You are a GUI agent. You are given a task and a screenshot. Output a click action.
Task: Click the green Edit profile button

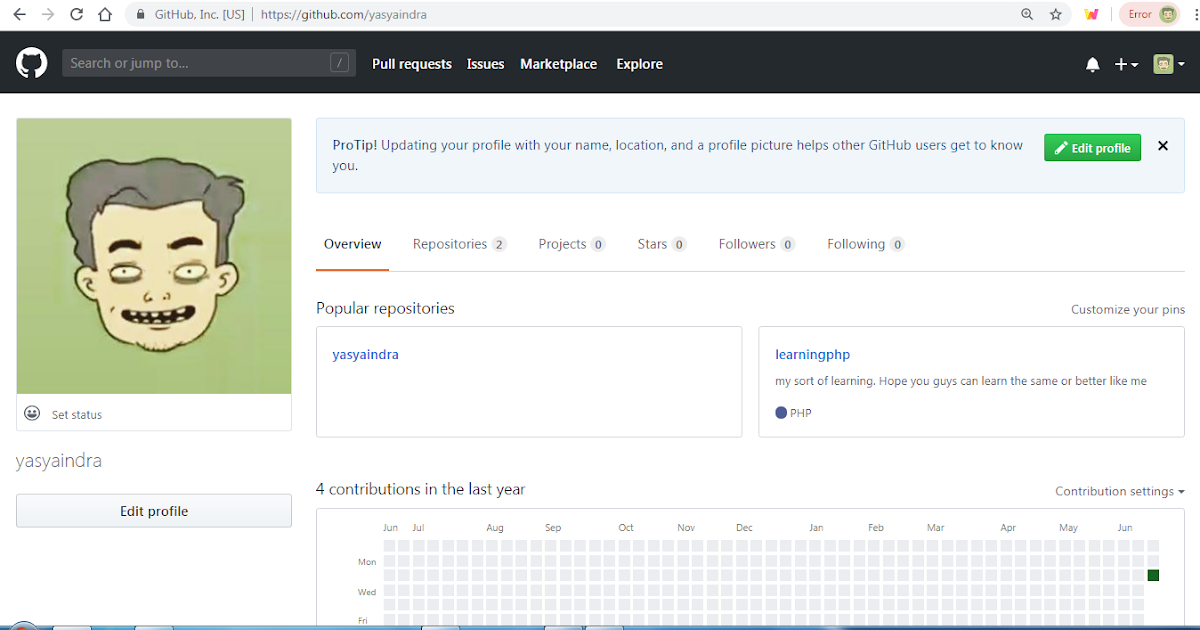point(1092,147)
